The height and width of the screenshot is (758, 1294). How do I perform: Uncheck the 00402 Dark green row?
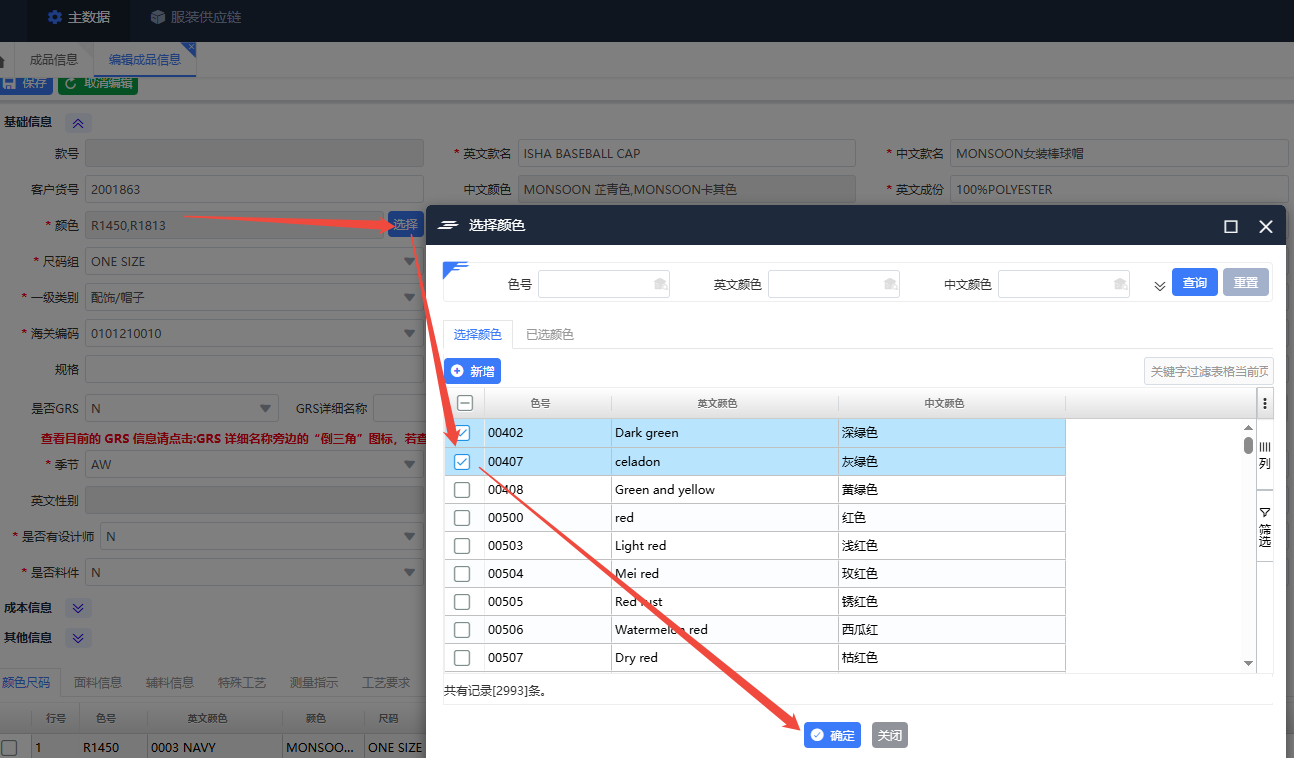pyautogui.click(x=462, y=434)
